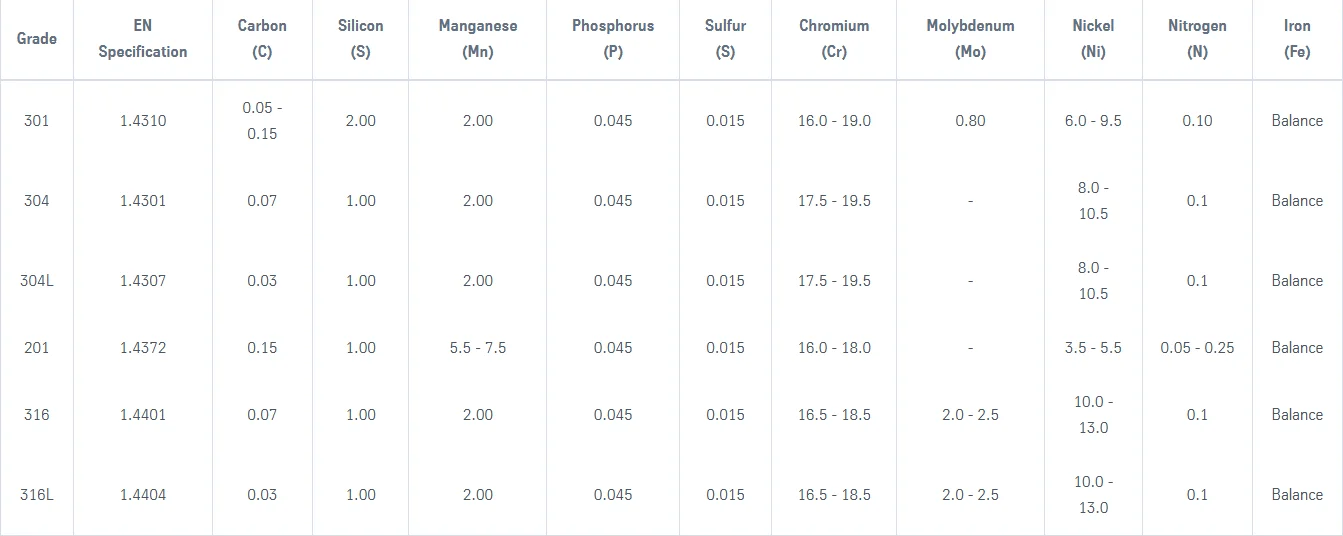This screenshot has width=1343, height=536.
Task: Click grade 304L in first column
Action: click(37, 281)
